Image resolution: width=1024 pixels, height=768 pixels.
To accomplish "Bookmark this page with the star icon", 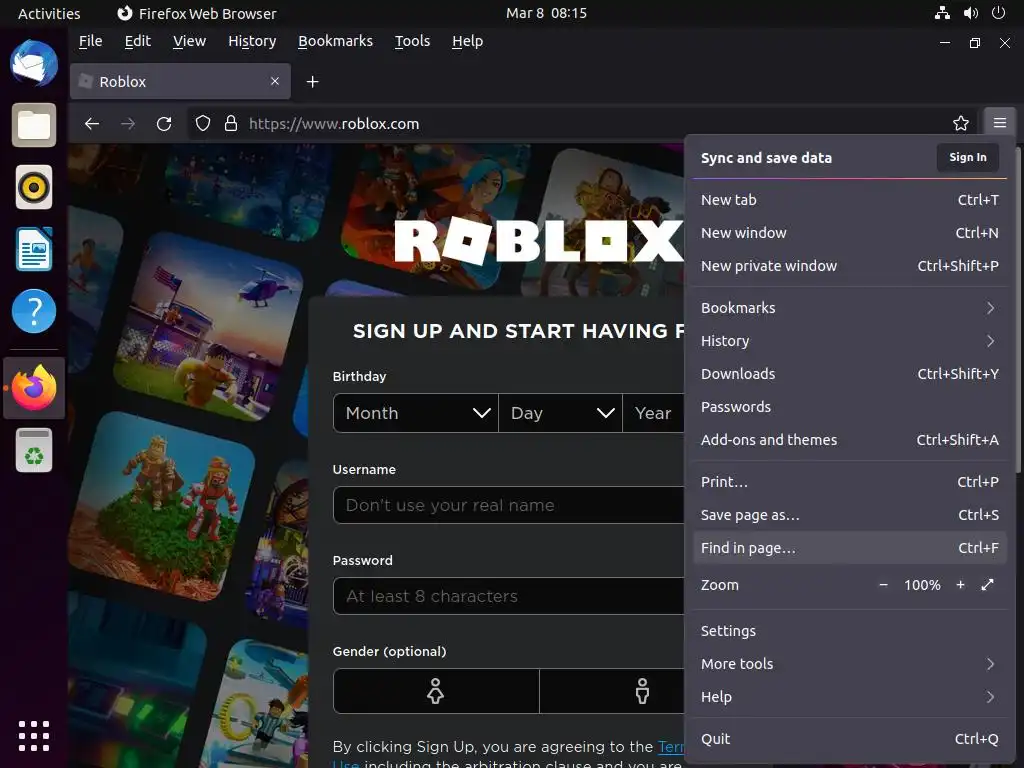I will (x=961, y=123).
